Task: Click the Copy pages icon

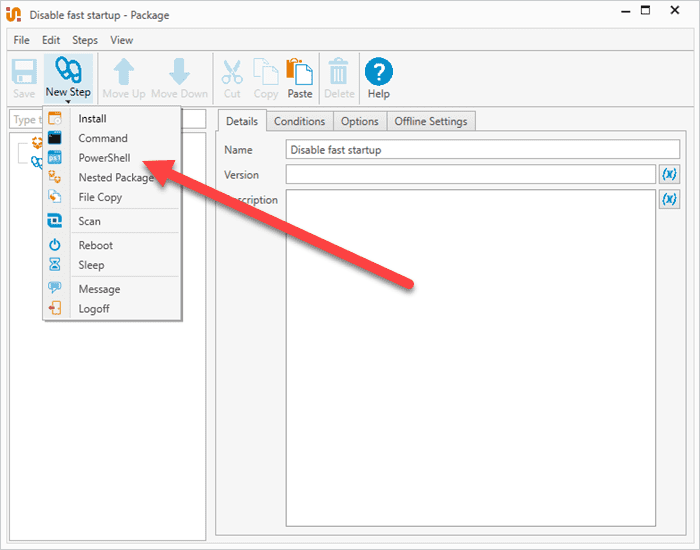Action: point(266,71)
